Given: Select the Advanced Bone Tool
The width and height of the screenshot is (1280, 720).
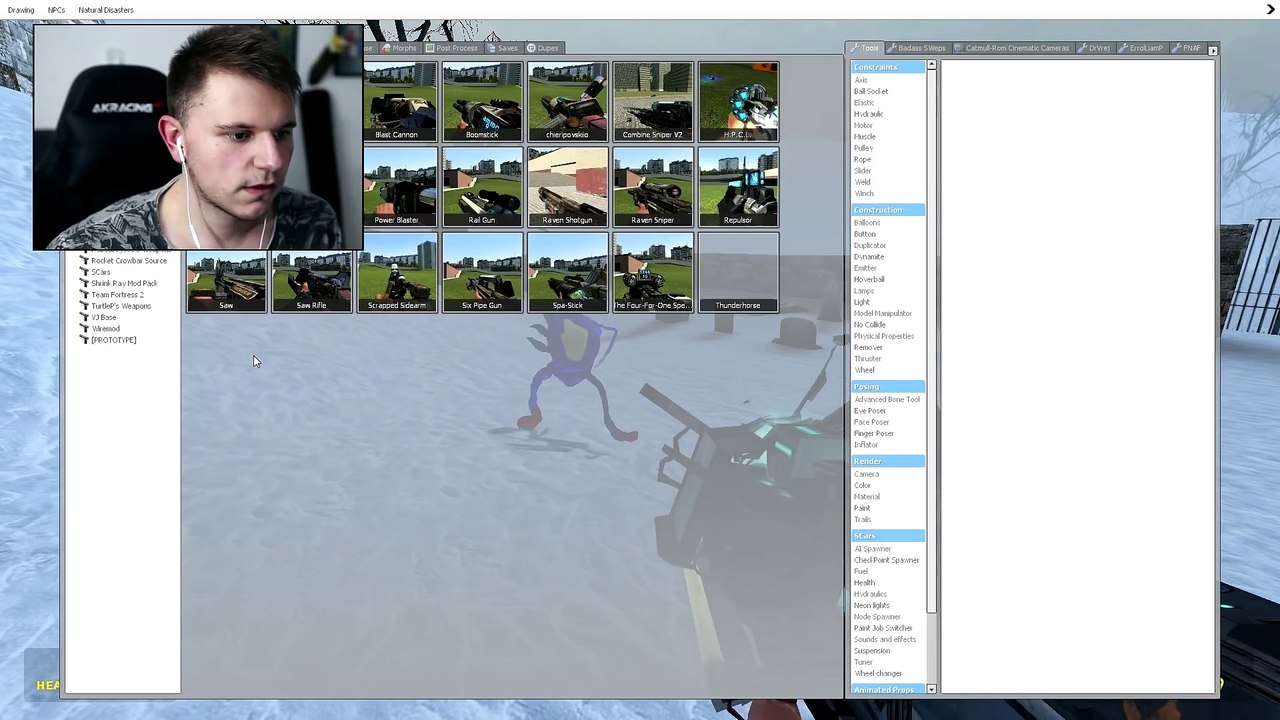Looking at the screenshot, I should pos(887,400).
